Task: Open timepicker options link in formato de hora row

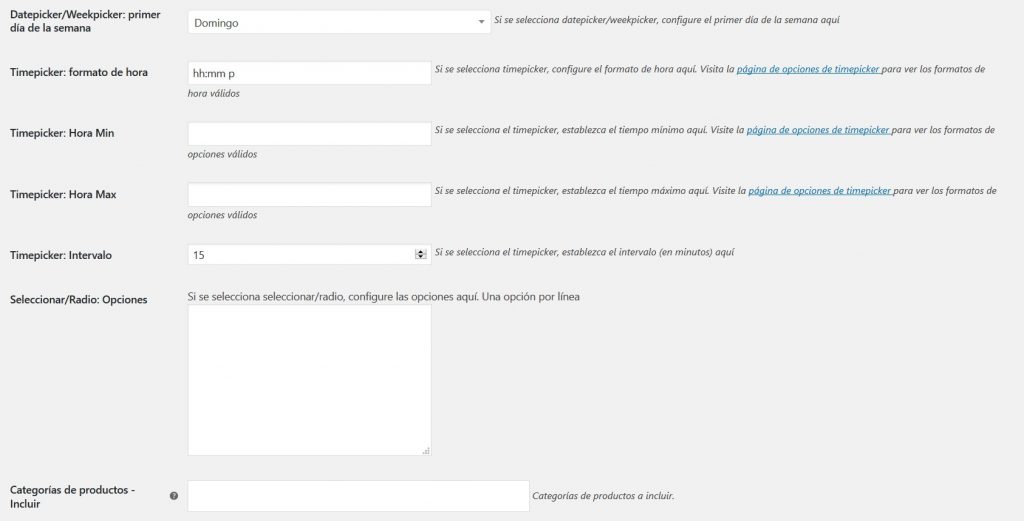Action: pyautogui.click(x=809, y=70)
